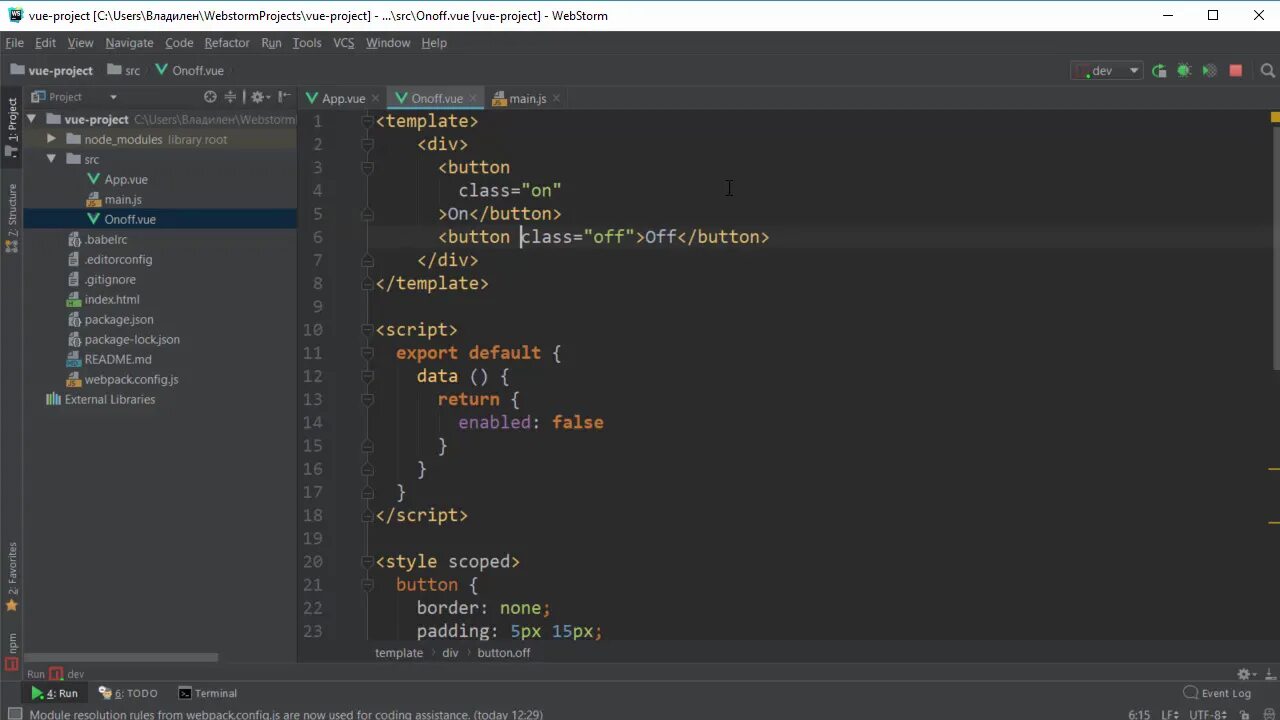Open the Structure side tool window
The width and height of the screenshot is (1280, 720).
point(12,217)
